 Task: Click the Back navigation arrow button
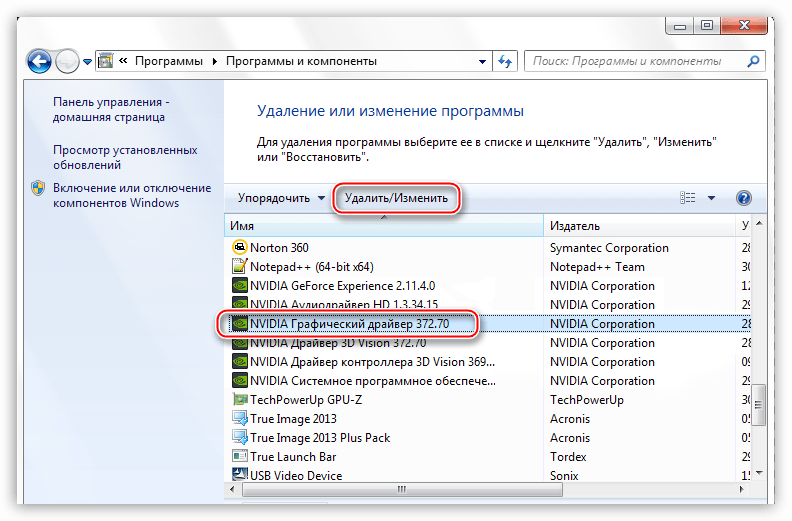pos(39,62)
